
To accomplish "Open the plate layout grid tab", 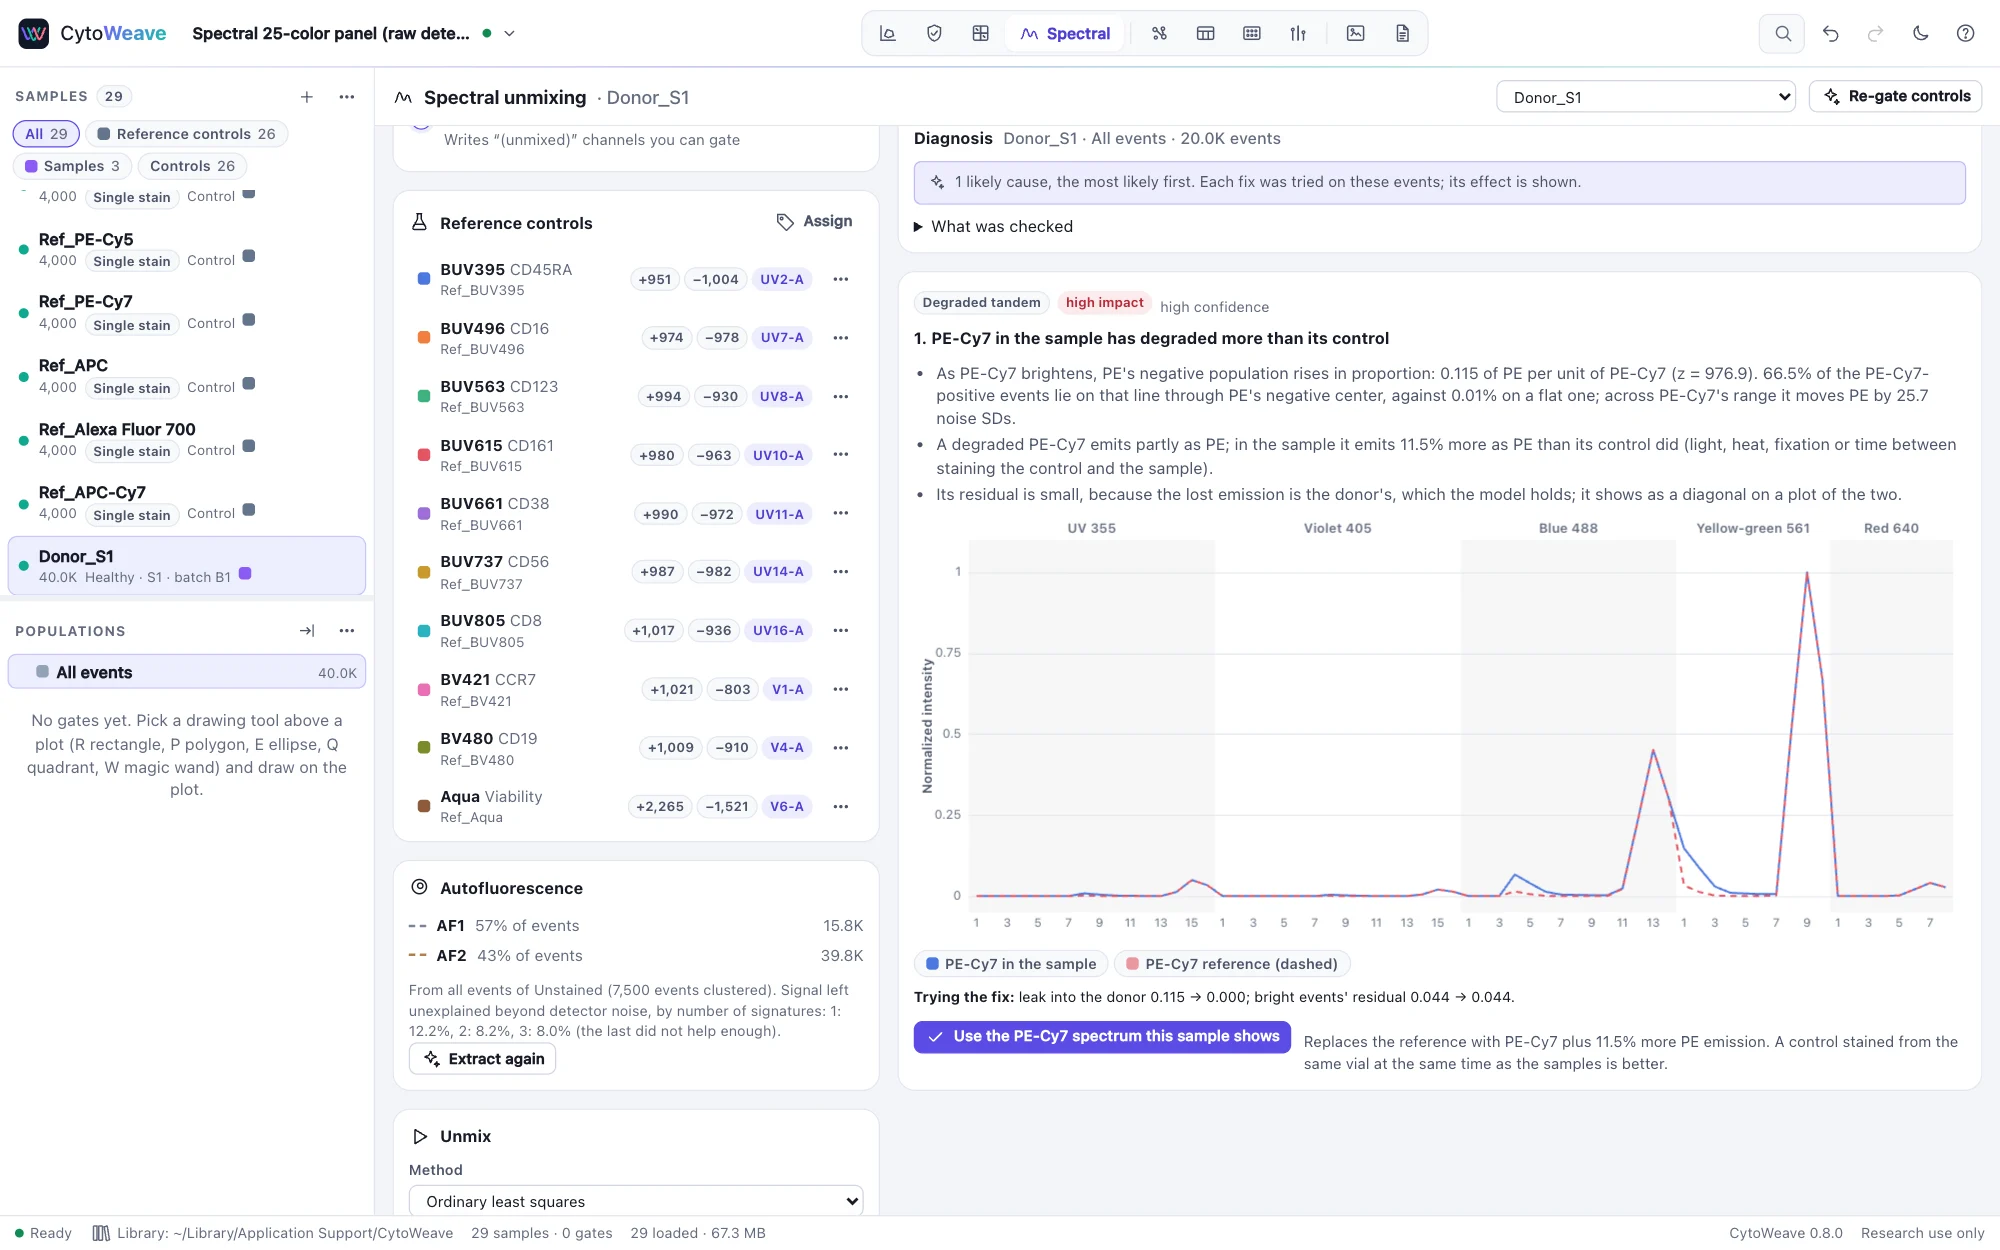I will coord(1251,33).
